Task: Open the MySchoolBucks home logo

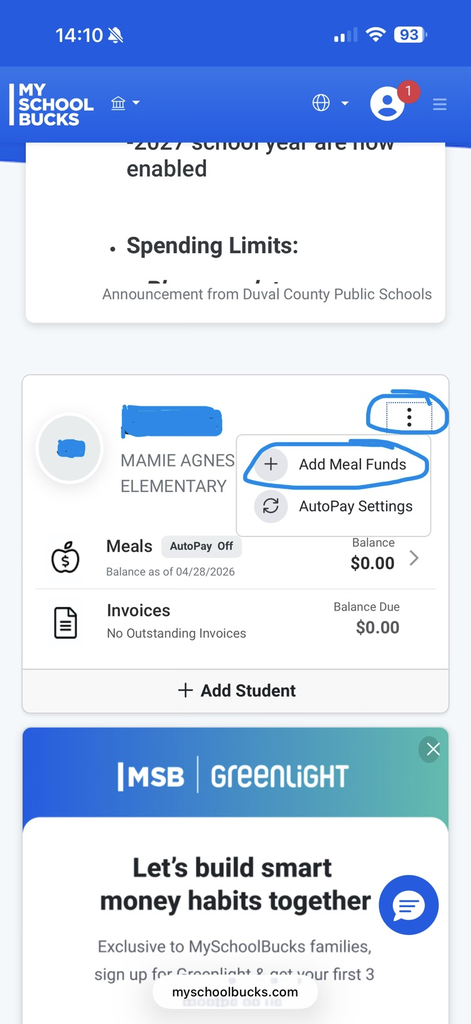Action: point(52,104)
